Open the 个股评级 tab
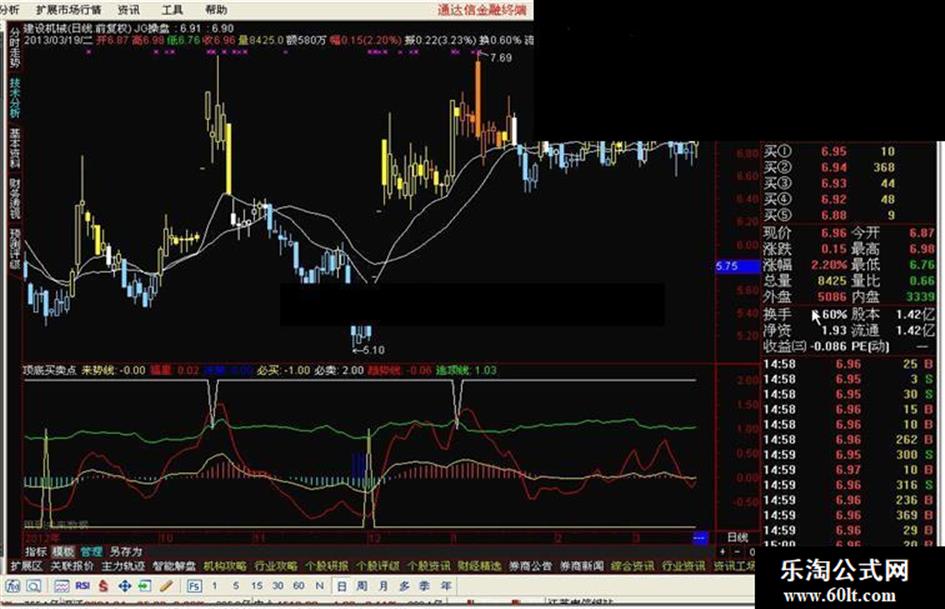945x609 pixels. point(378,566)
